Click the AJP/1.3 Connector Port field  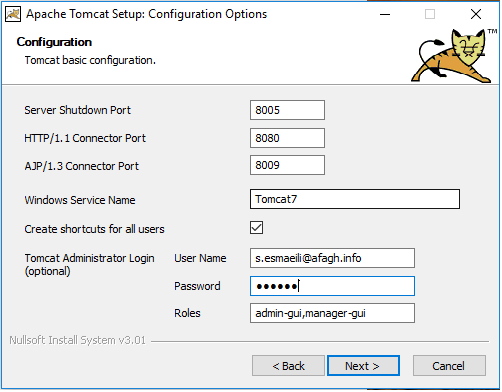pos(287,165)
